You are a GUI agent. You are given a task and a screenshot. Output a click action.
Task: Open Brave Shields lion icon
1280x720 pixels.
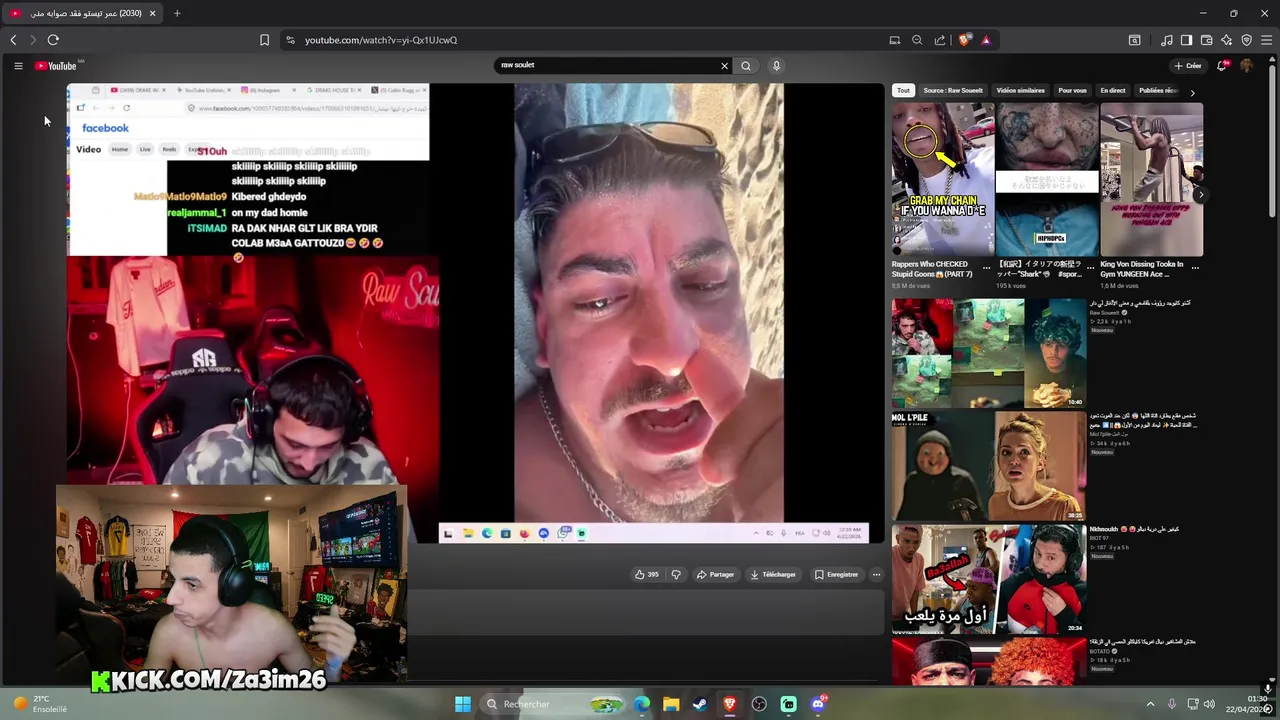(964, 40)
